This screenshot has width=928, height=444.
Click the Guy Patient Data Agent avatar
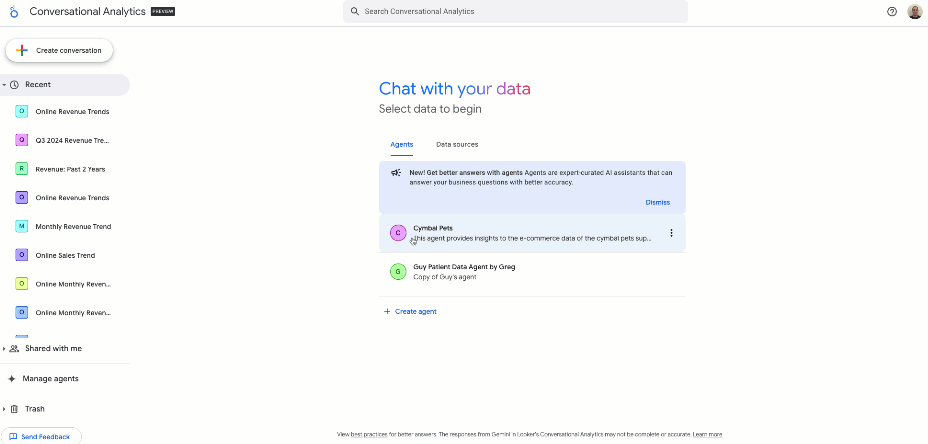tap(397, 271)
